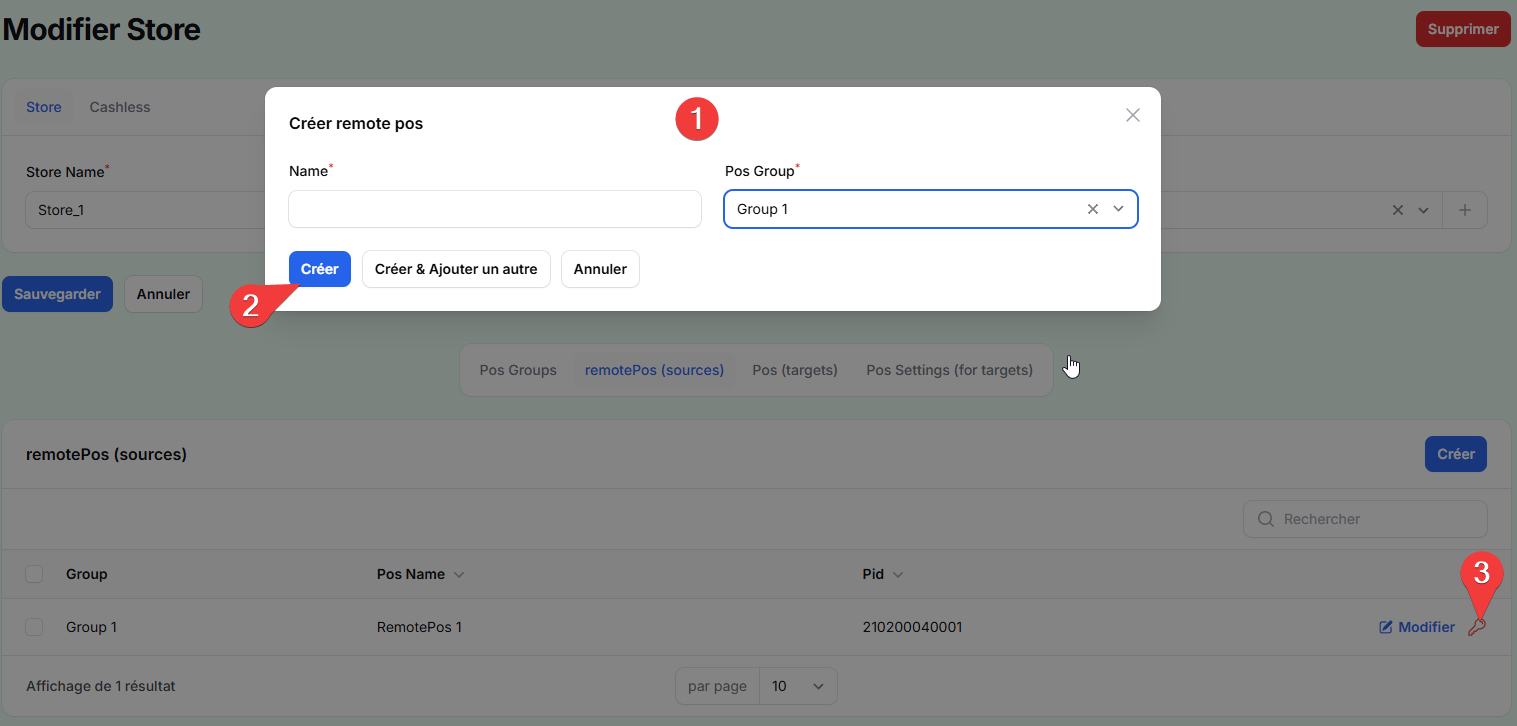Click the red Supprimer button
1517x726 pixels.
tap(1463, 29)
